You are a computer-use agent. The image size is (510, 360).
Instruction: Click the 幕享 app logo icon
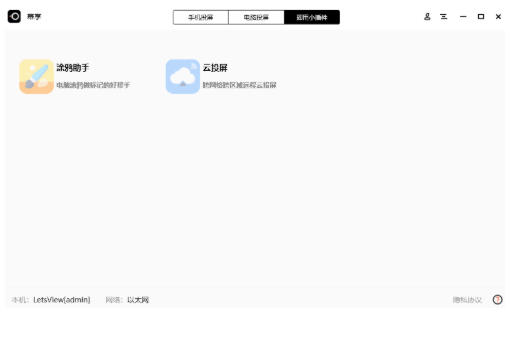click(14, 16)
